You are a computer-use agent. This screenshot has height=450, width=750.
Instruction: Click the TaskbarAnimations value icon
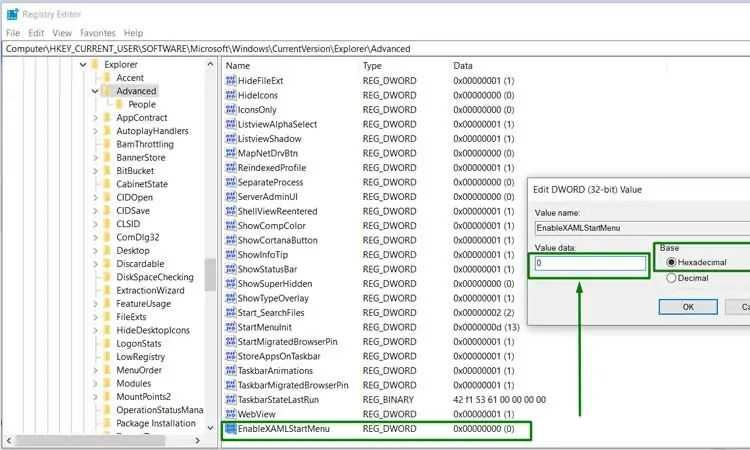coord(231,371)
